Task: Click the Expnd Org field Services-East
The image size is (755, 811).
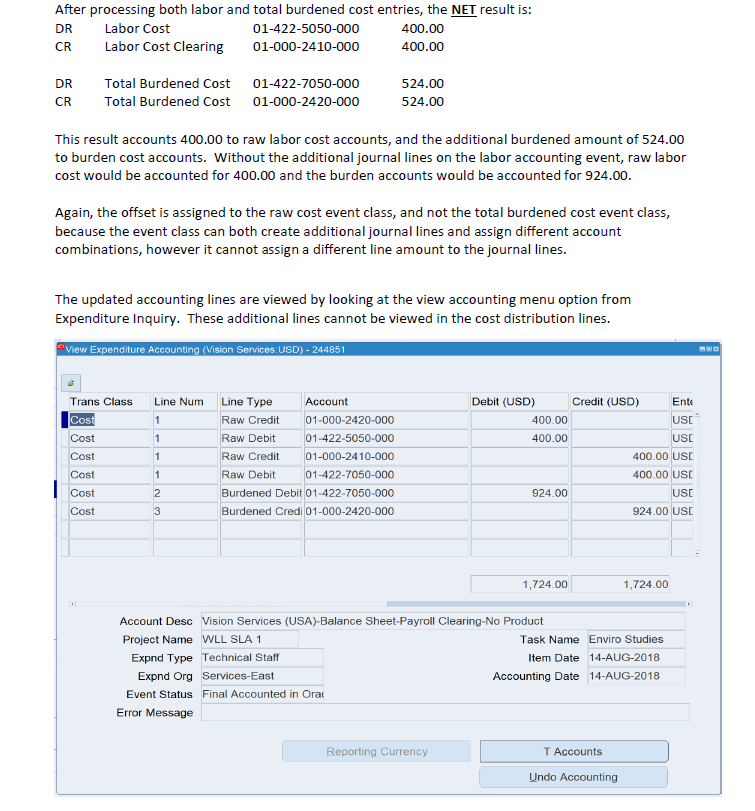Action: click(262, 676)
